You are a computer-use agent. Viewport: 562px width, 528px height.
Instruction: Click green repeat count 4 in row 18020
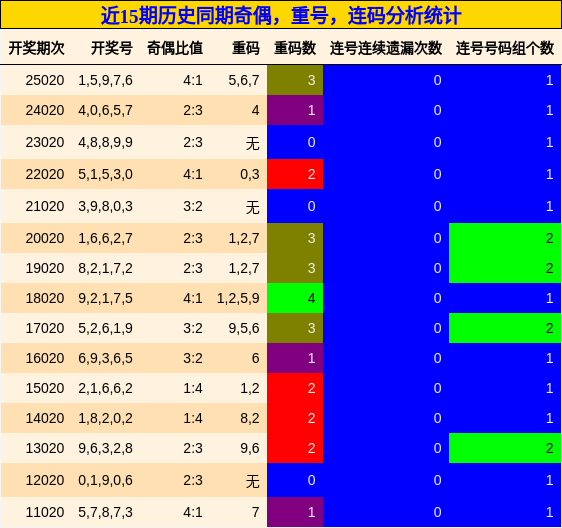[295, 298]
